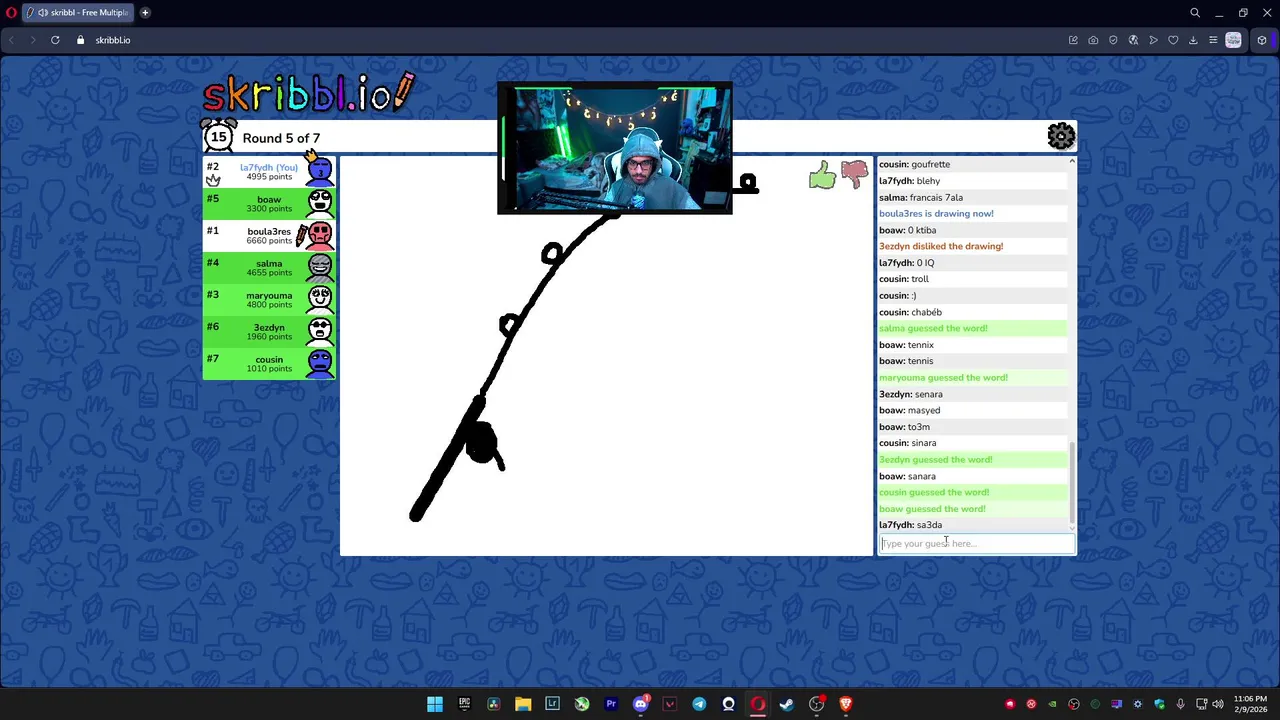Focus the guess input field
The height and width of the screenshot is (720, 1280).
977,543
